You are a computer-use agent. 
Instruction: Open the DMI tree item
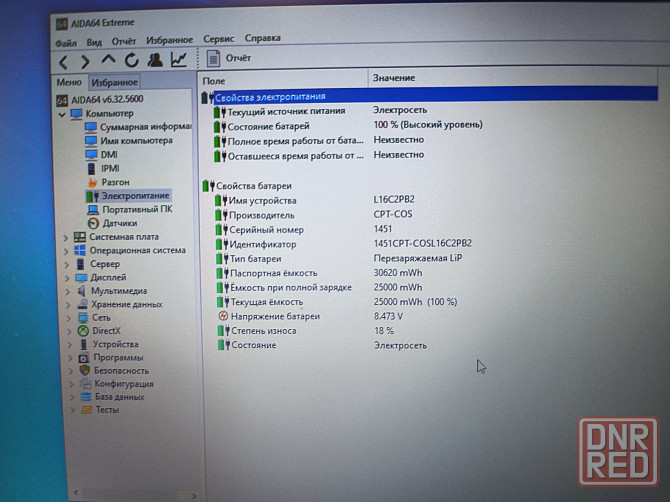click(x=101, y=155)
